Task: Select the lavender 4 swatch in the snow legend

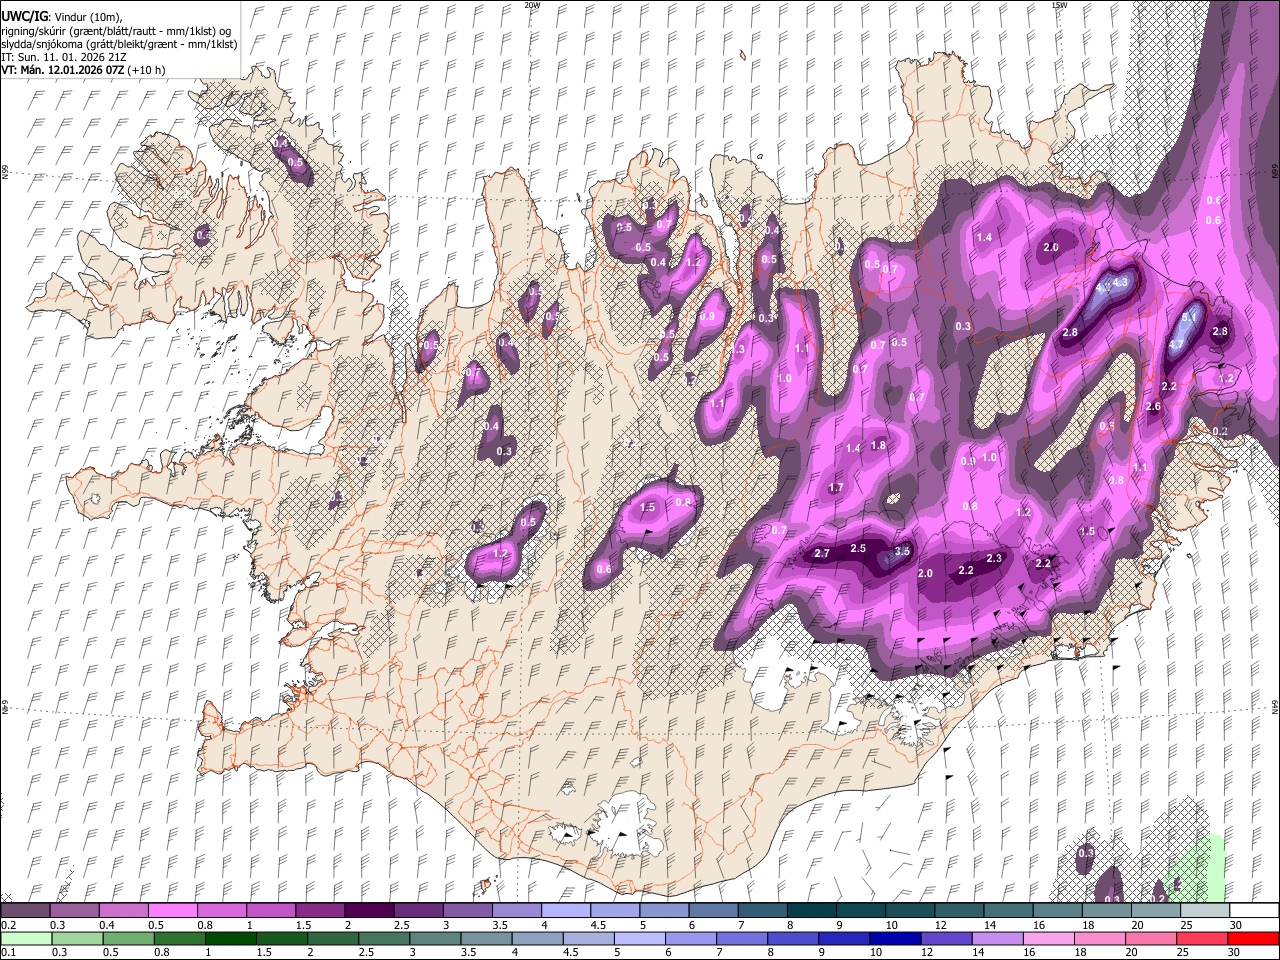Action: pyautogui.click(x=565, y=911)
